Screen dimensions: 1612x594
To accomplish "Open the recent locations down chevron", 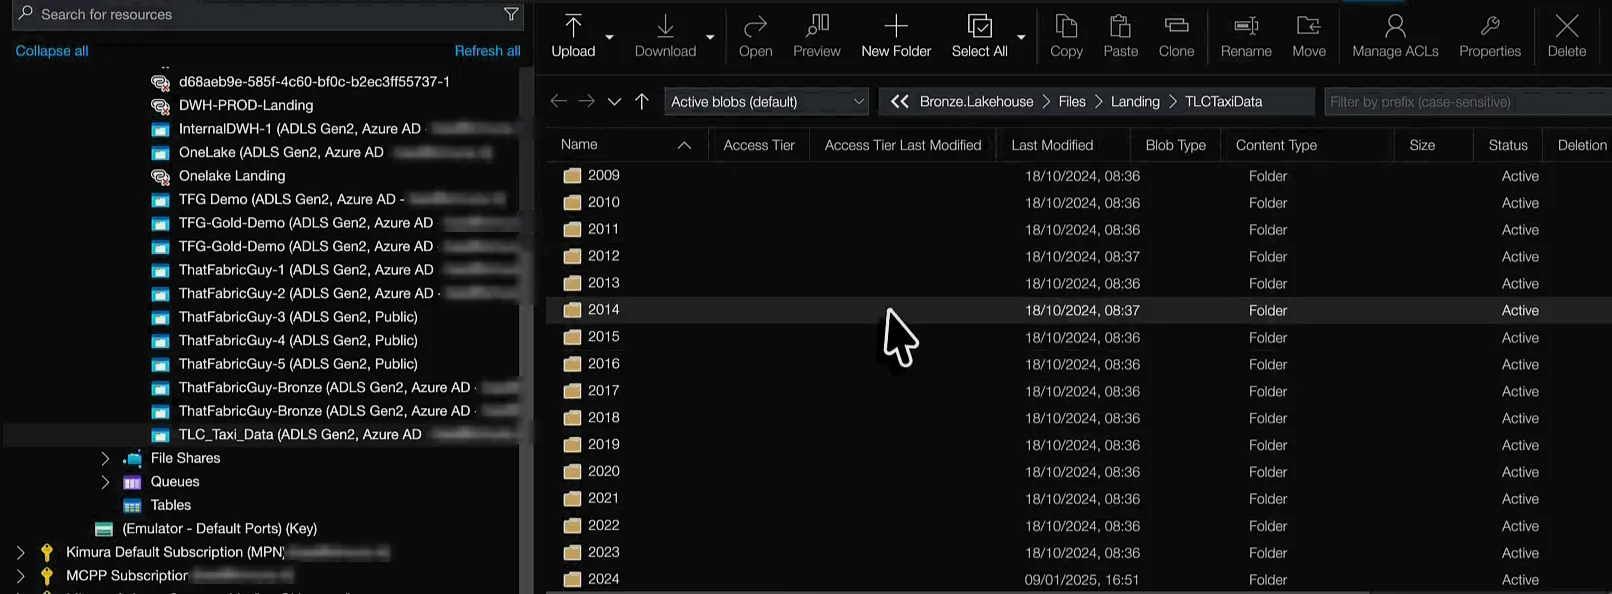I will pyautogui.click(x=614, y=102).
